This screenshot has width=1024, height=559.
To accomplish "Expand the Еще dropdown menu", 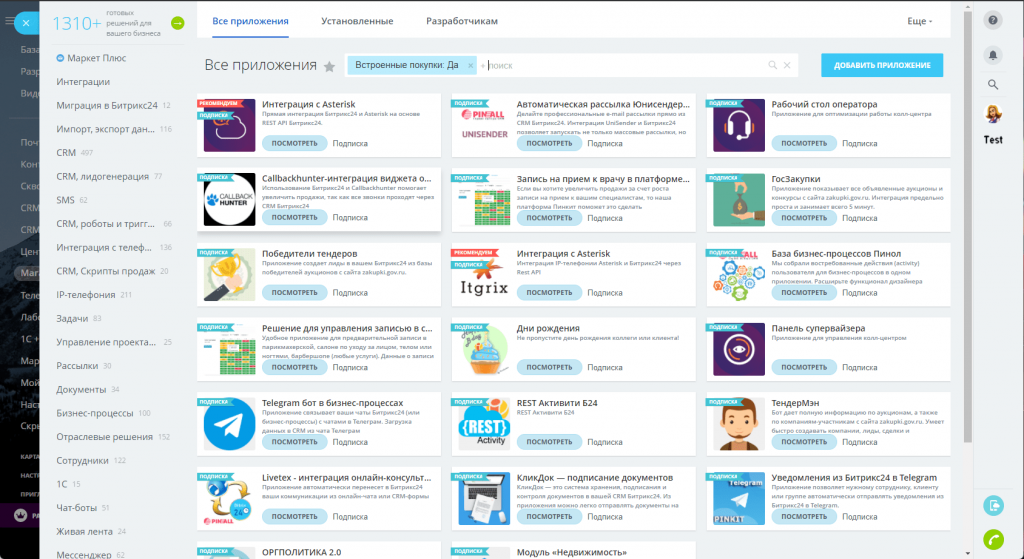I will (920, 21).
